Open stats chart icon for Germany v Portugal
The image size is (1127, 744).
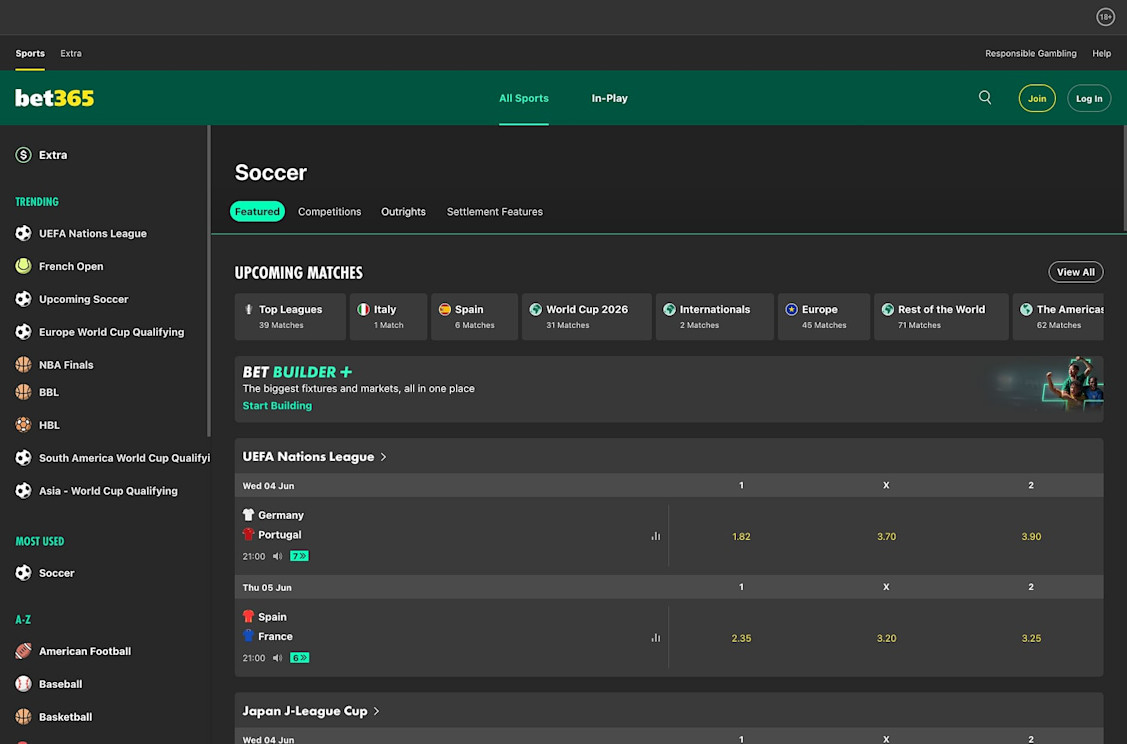pos(656,536)
